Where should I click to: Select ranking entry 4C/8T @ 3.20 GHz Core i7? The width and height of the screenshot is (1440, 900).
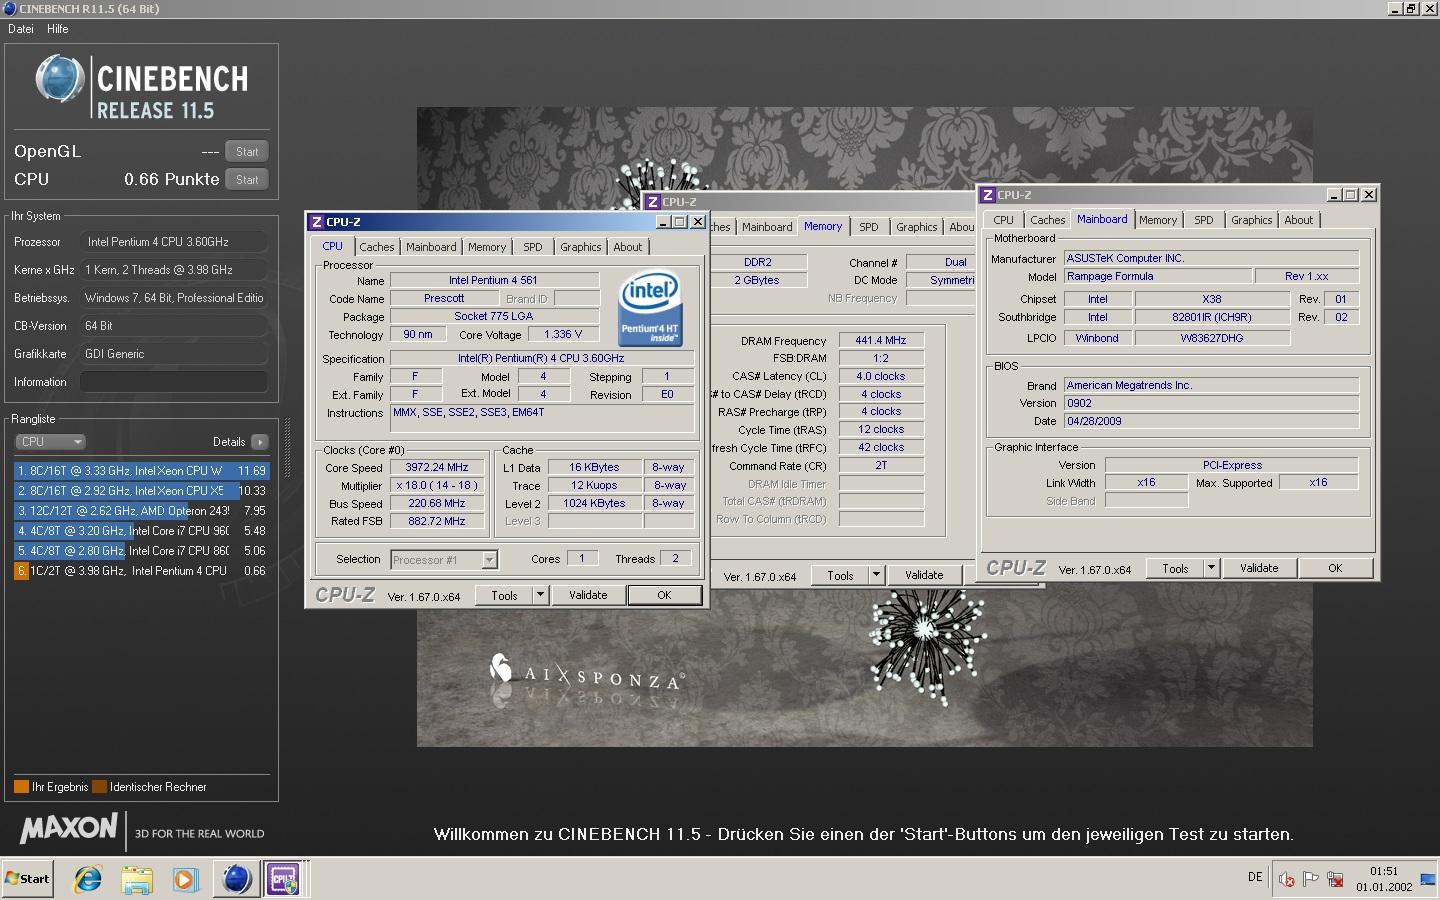[141, 531]
